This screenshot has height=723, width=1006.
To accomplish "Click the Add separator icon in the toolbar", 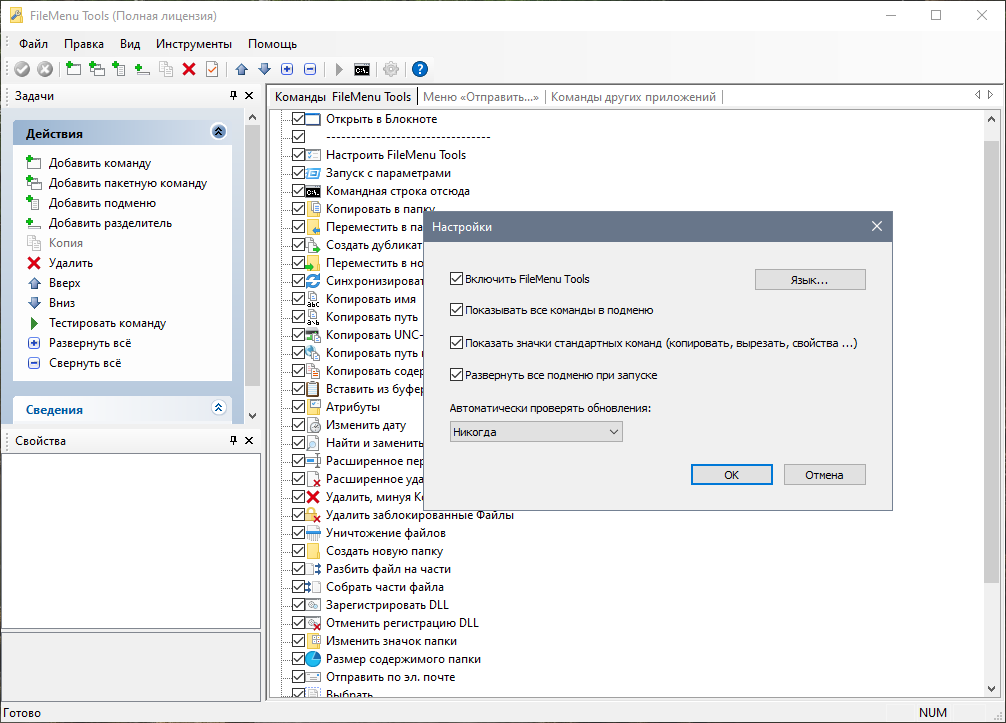I will [x=142, y=69].
